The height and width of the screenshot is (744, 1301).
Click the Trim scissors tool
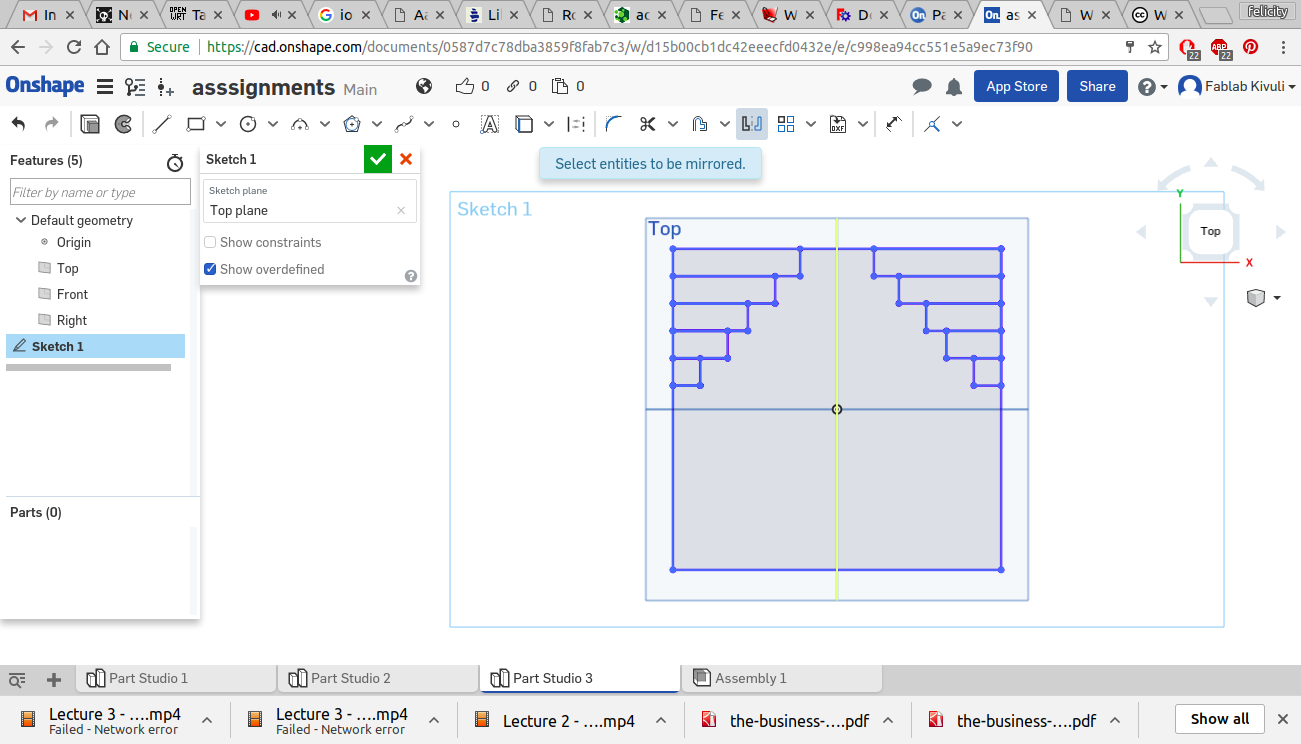(647, 124)
